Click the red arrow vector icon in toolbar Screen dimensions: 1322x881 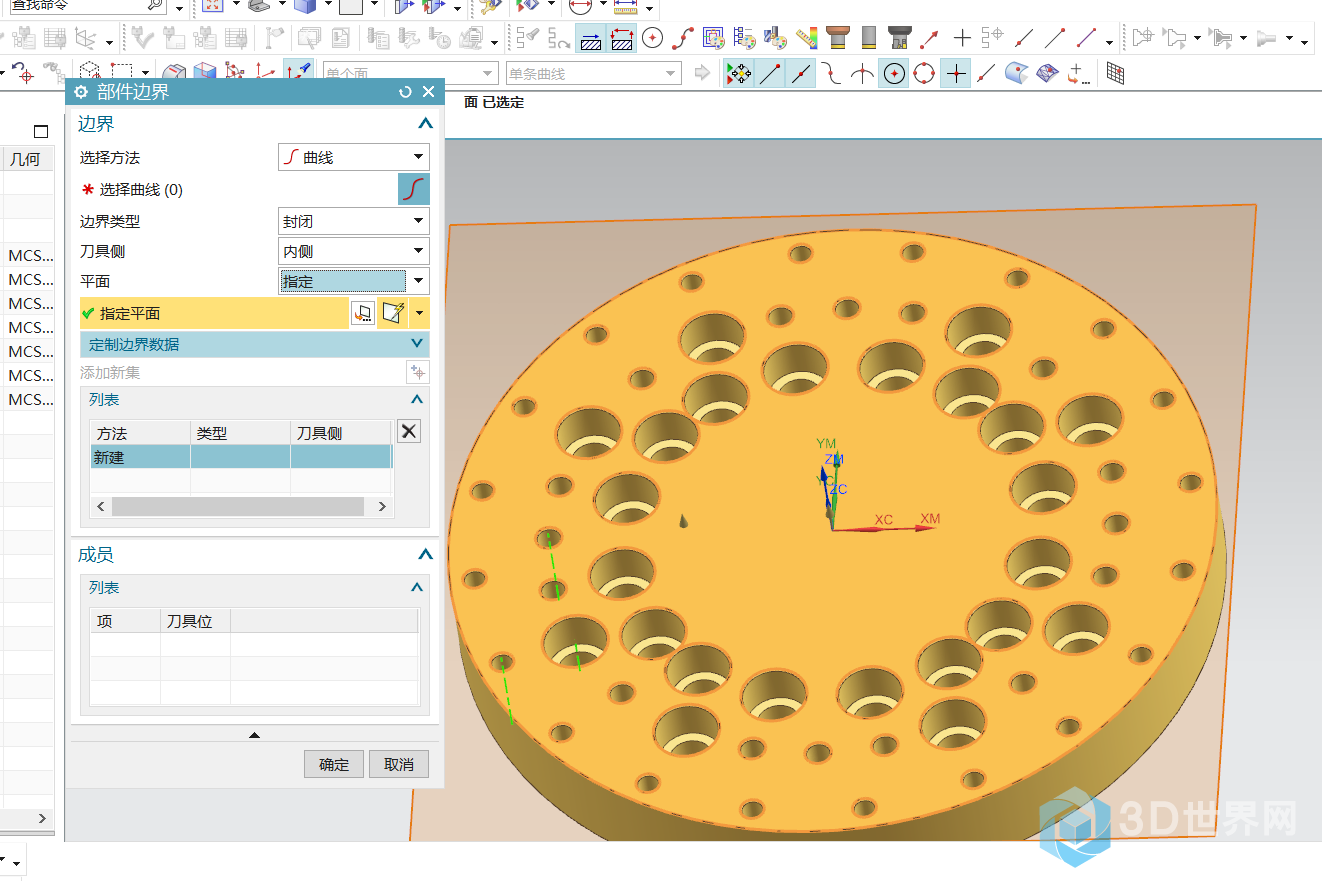tap(929, 38)
